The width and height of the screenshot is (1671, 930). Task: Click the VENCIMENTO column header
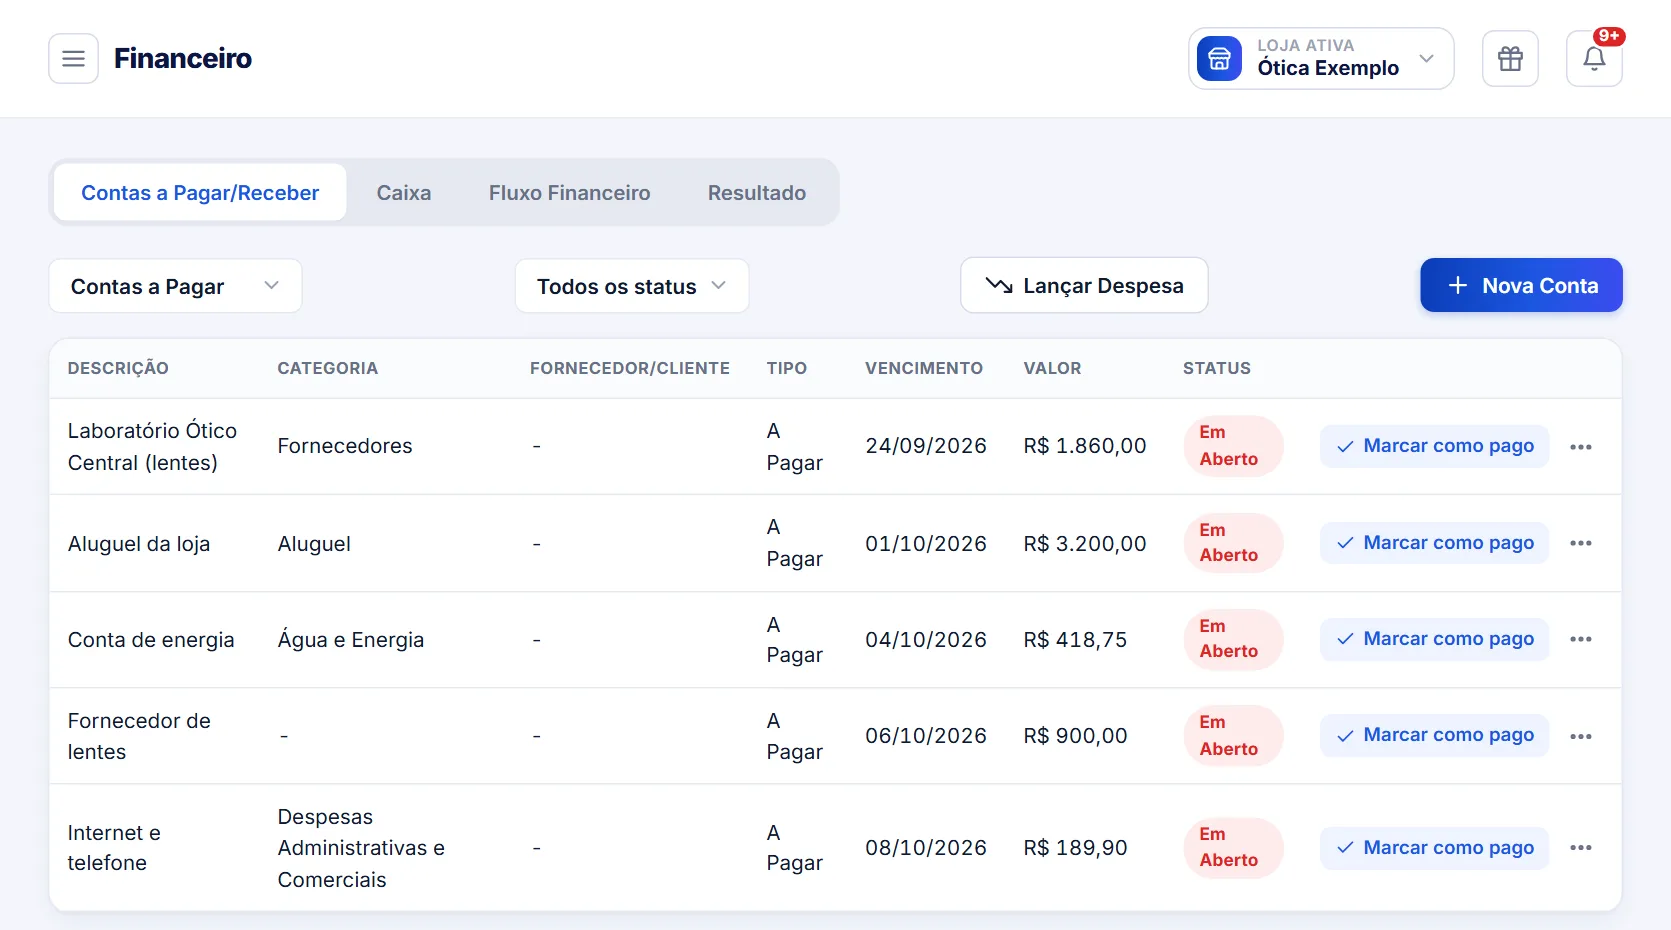point(924,368)
